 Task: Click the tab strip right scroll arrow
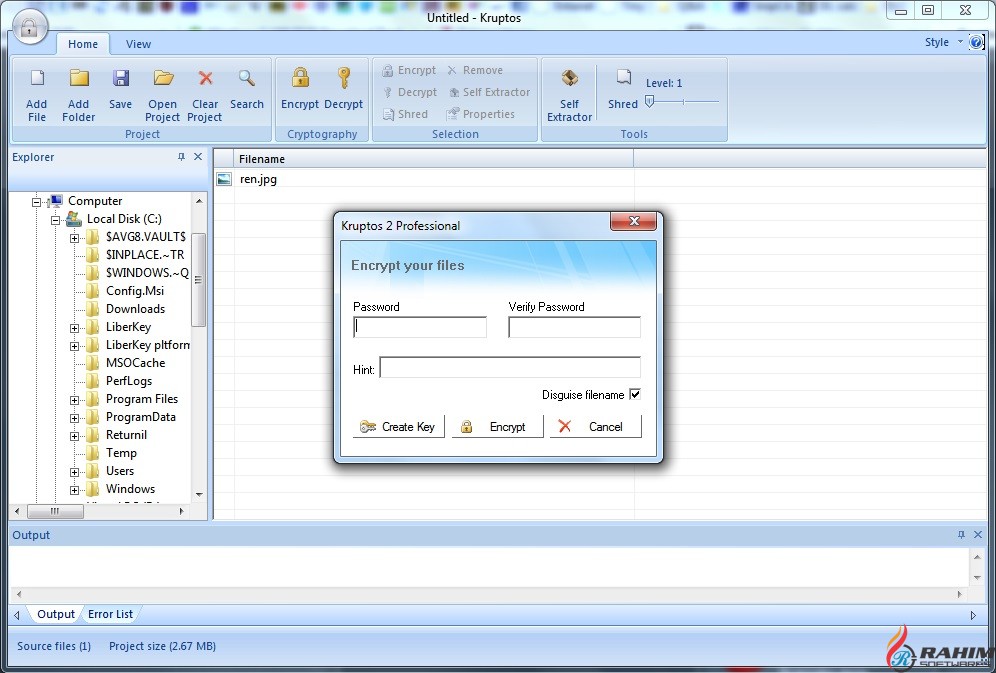pos(974,615)
